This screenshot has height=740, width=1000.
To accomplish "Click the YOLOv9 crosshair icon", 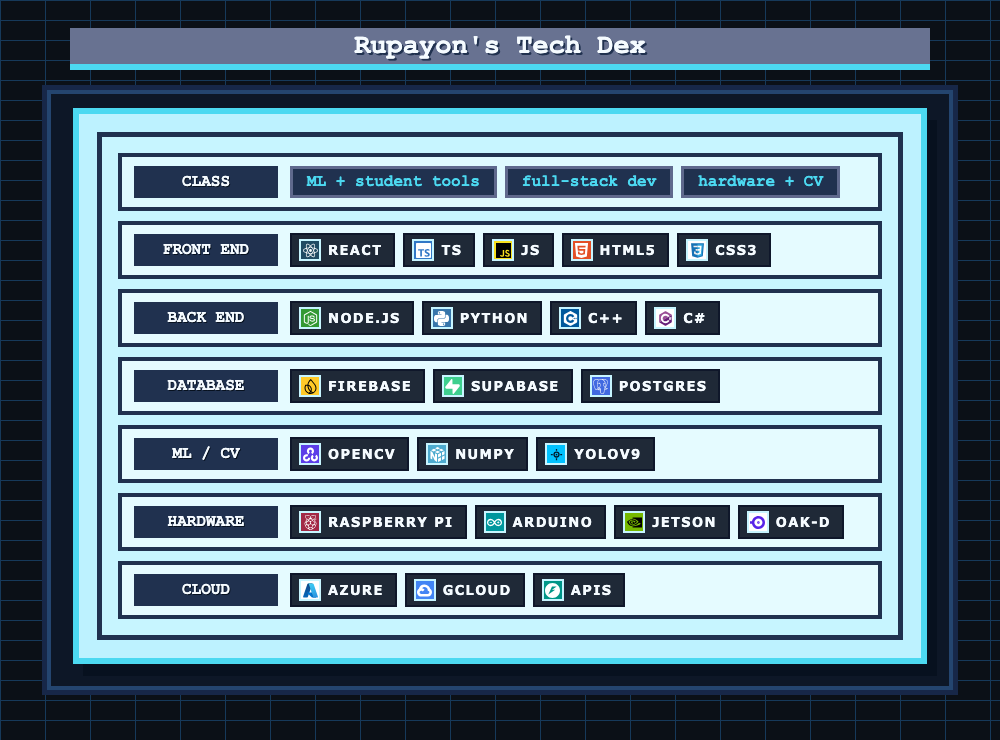I will tap(556, 454).
